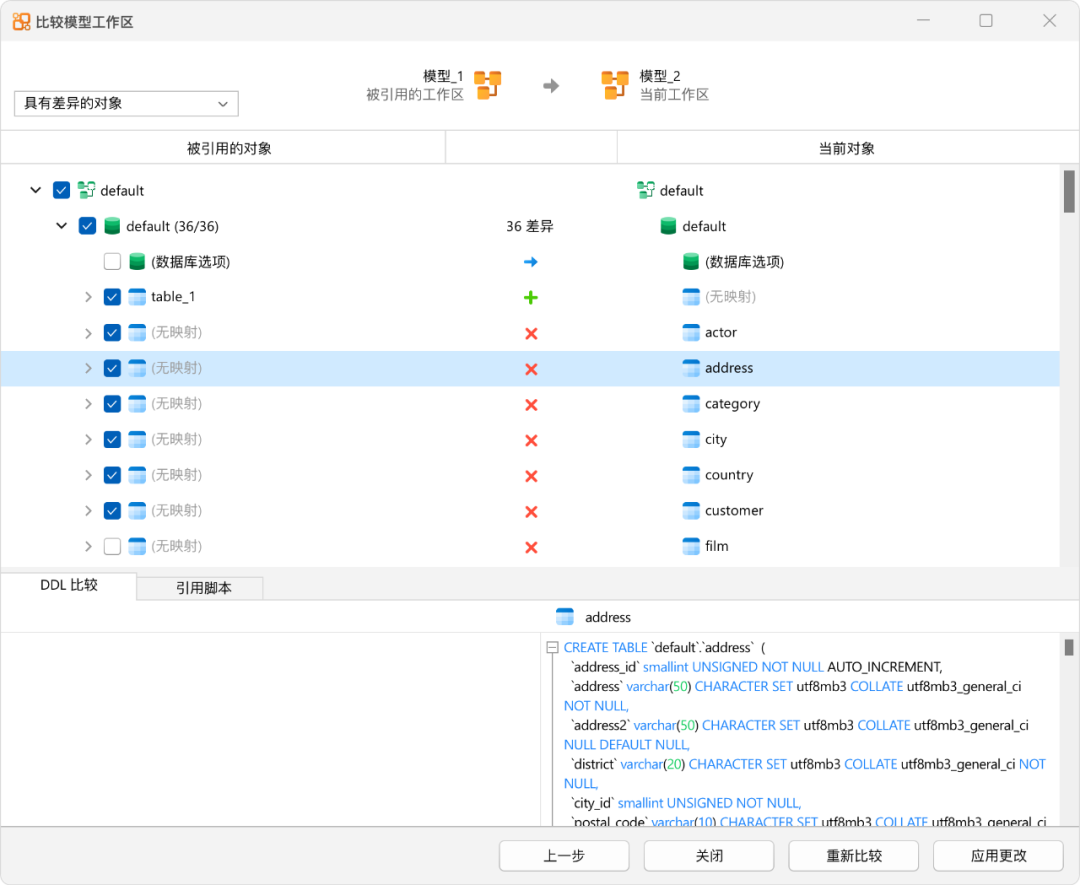Screen dimensions: 1080x885
Task: Click the table icon in the DDL address header
Action: point(565,617)
